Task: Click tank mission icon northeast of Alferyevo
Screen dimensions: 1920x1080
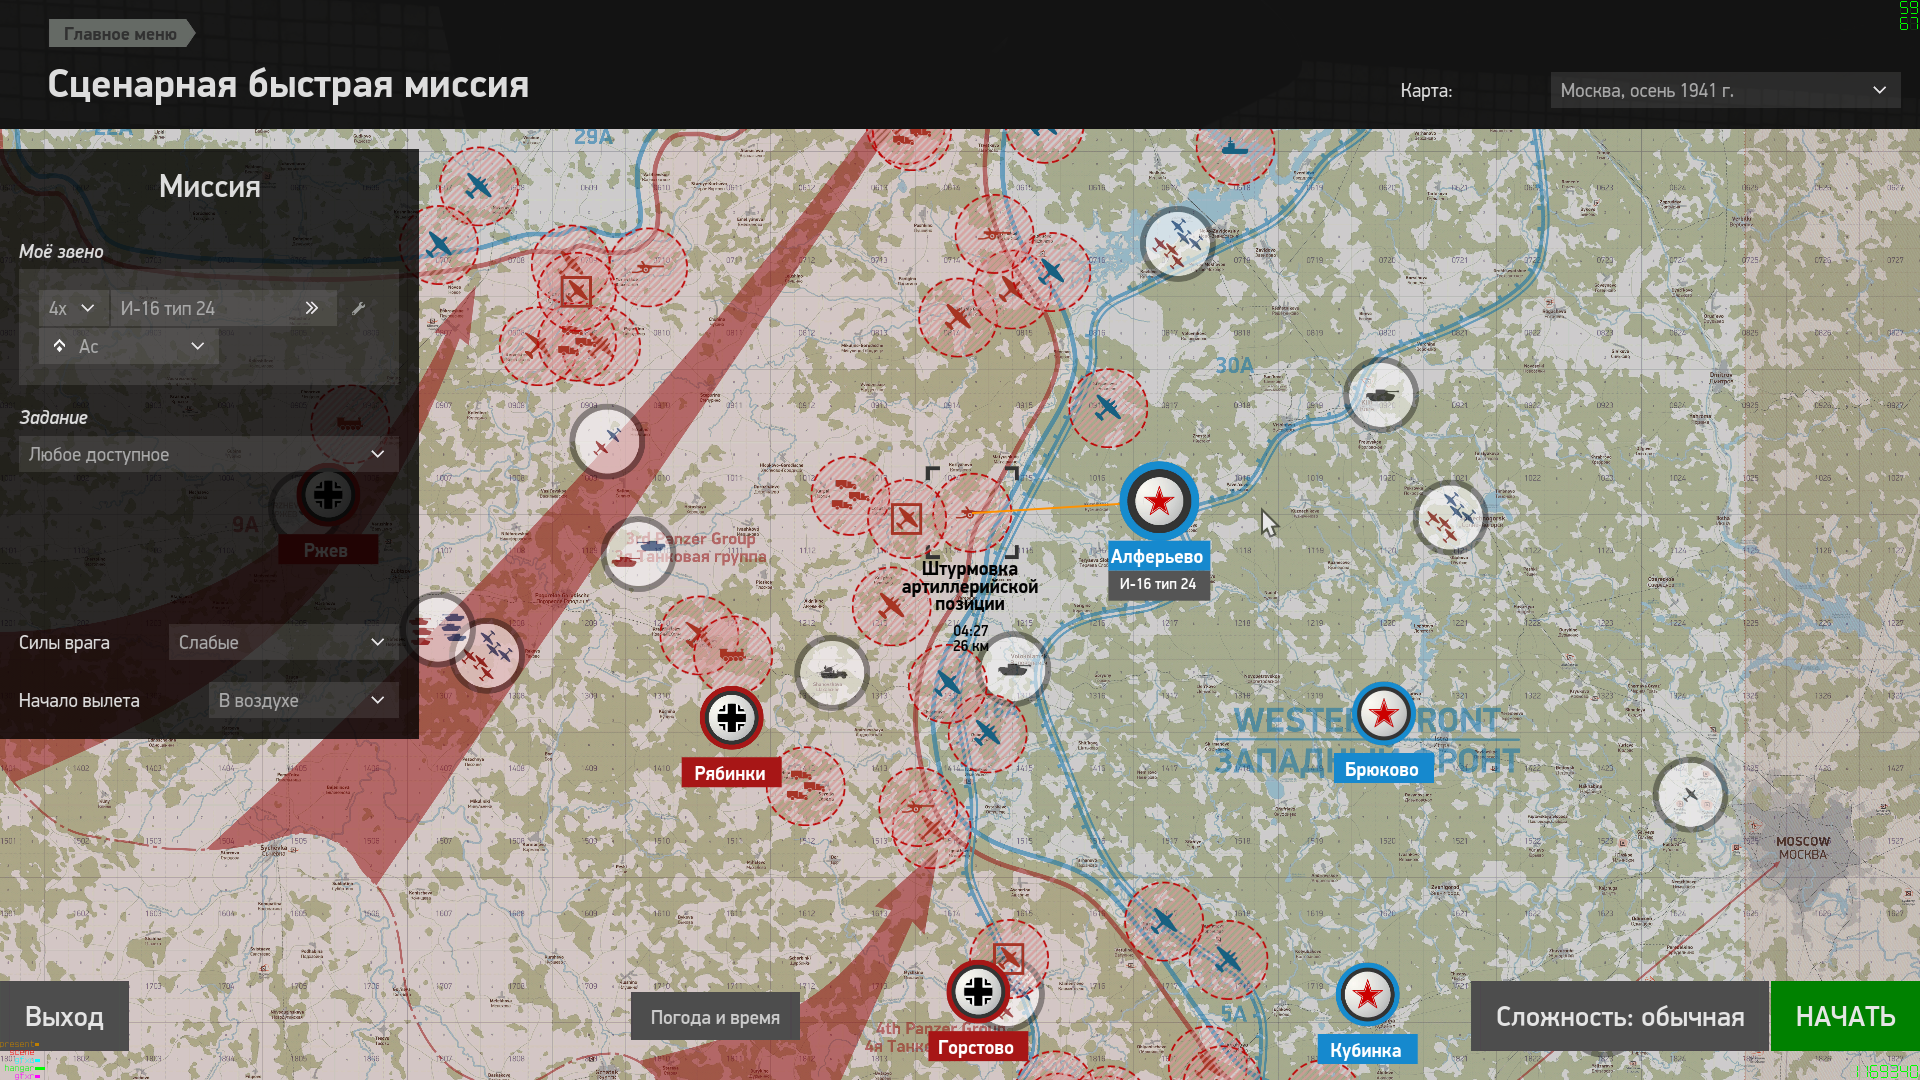Action: 1381,396
